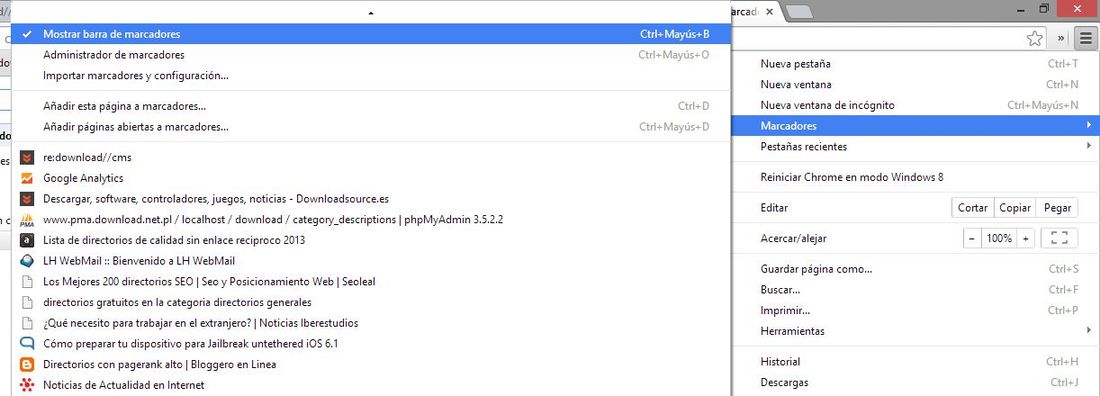Choose Importar marcadores y configuración
1100x396 pixels.
[370, 75]
